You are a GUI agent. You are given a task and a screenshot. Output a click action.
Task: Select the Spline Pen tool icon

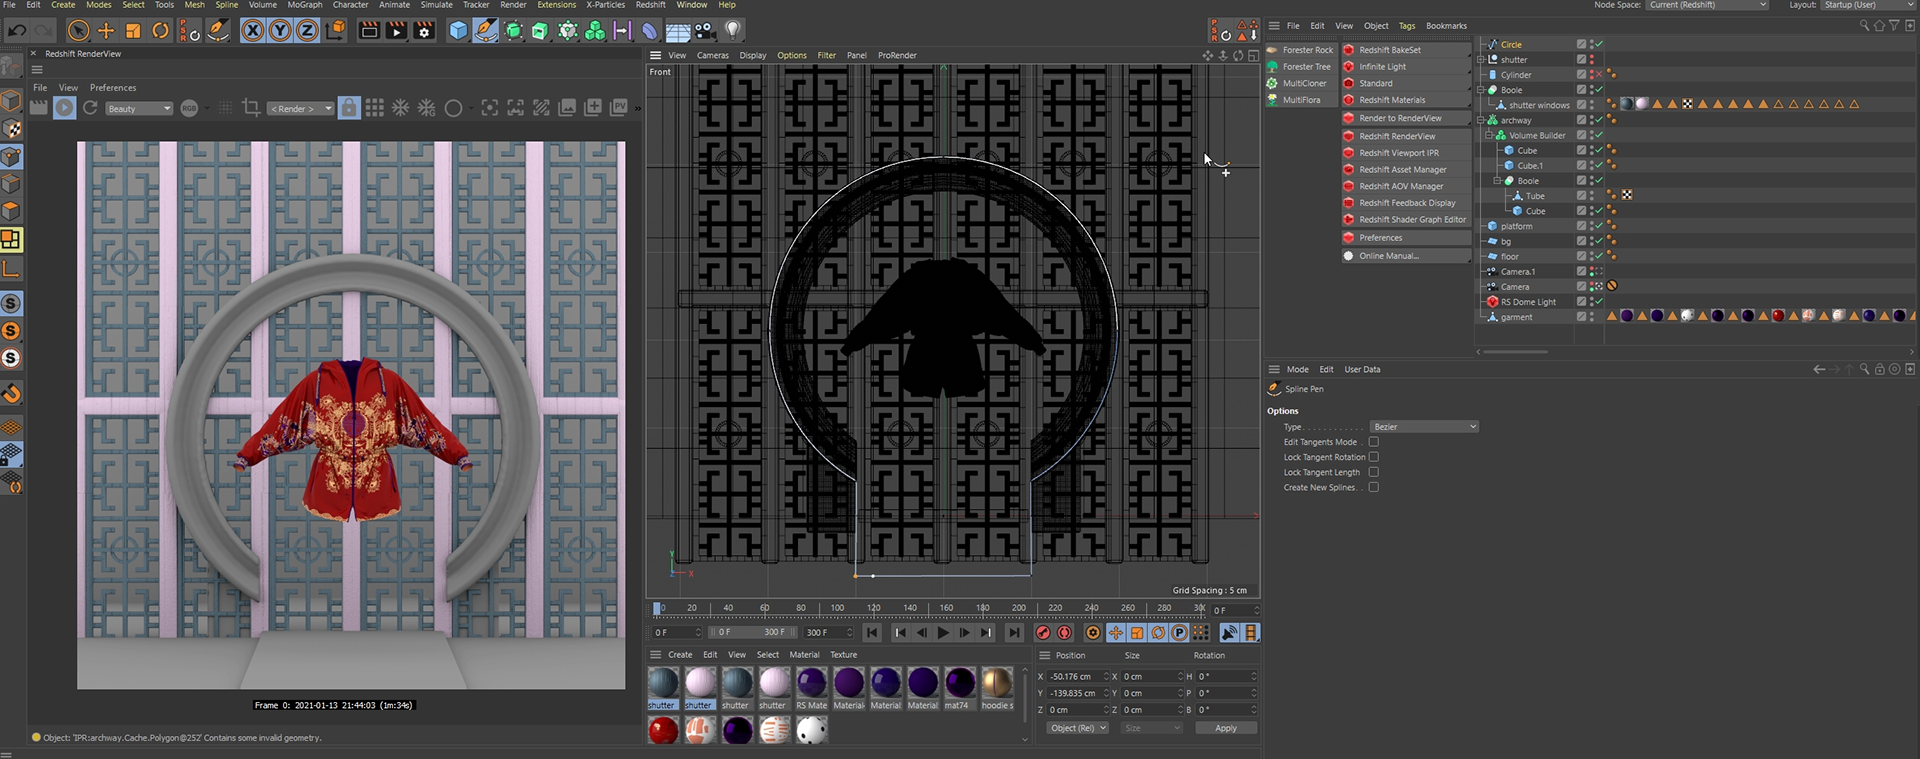point(485,31)
